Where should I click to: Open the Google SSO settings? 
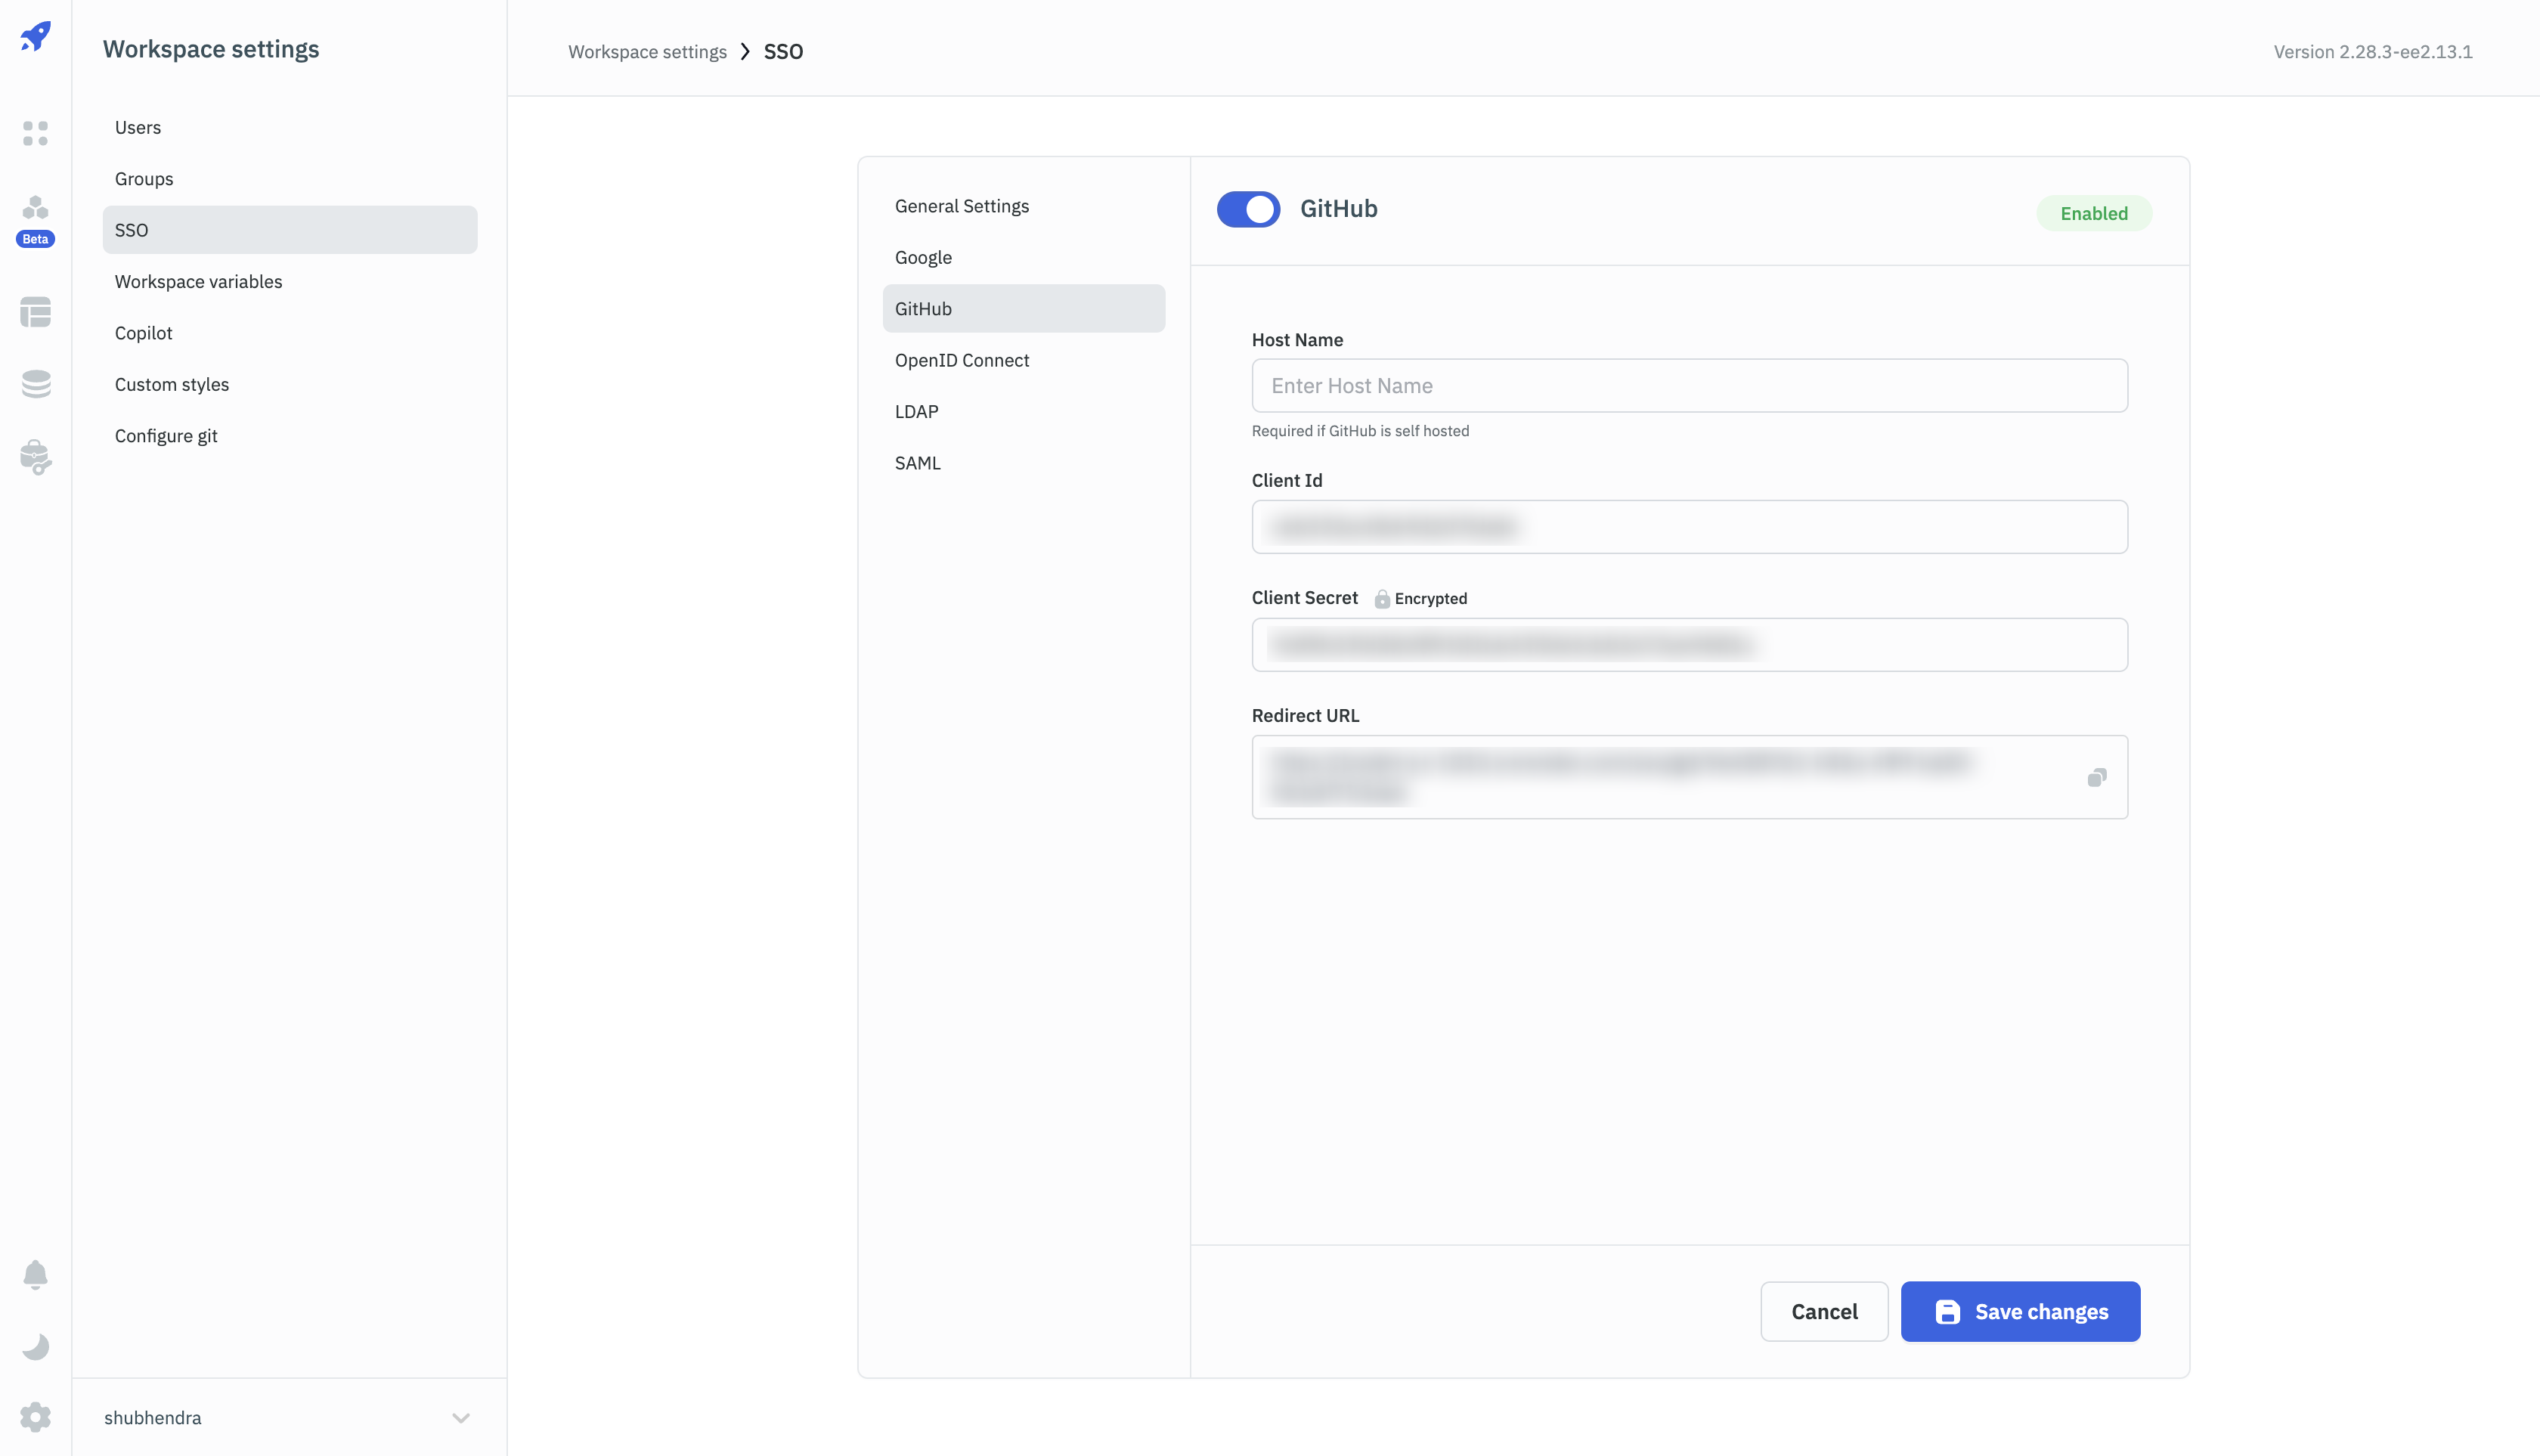pos(922,257)
